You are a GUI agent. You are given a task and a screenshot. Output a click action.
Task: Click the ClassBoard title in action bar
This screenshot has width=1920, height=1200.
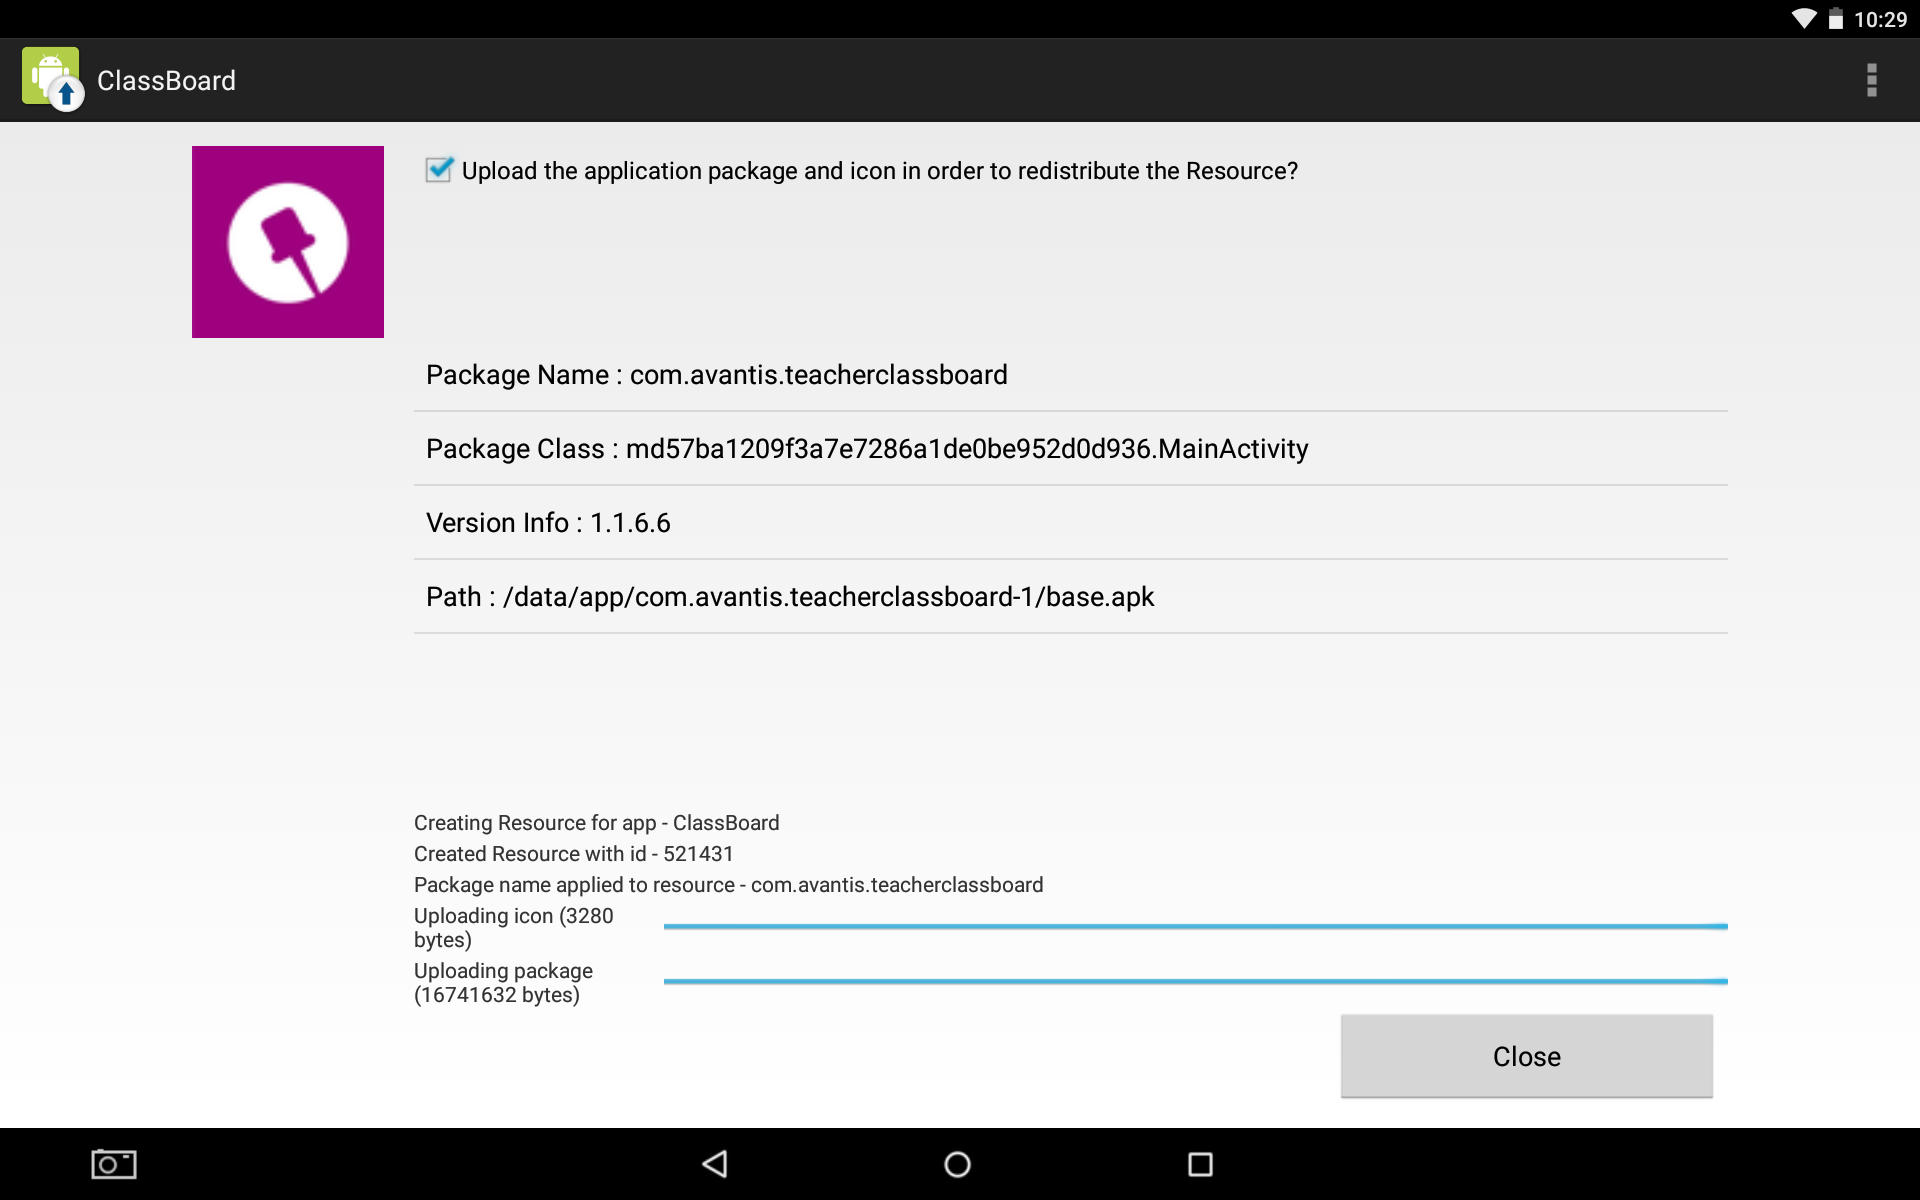(x=166, y=81)
